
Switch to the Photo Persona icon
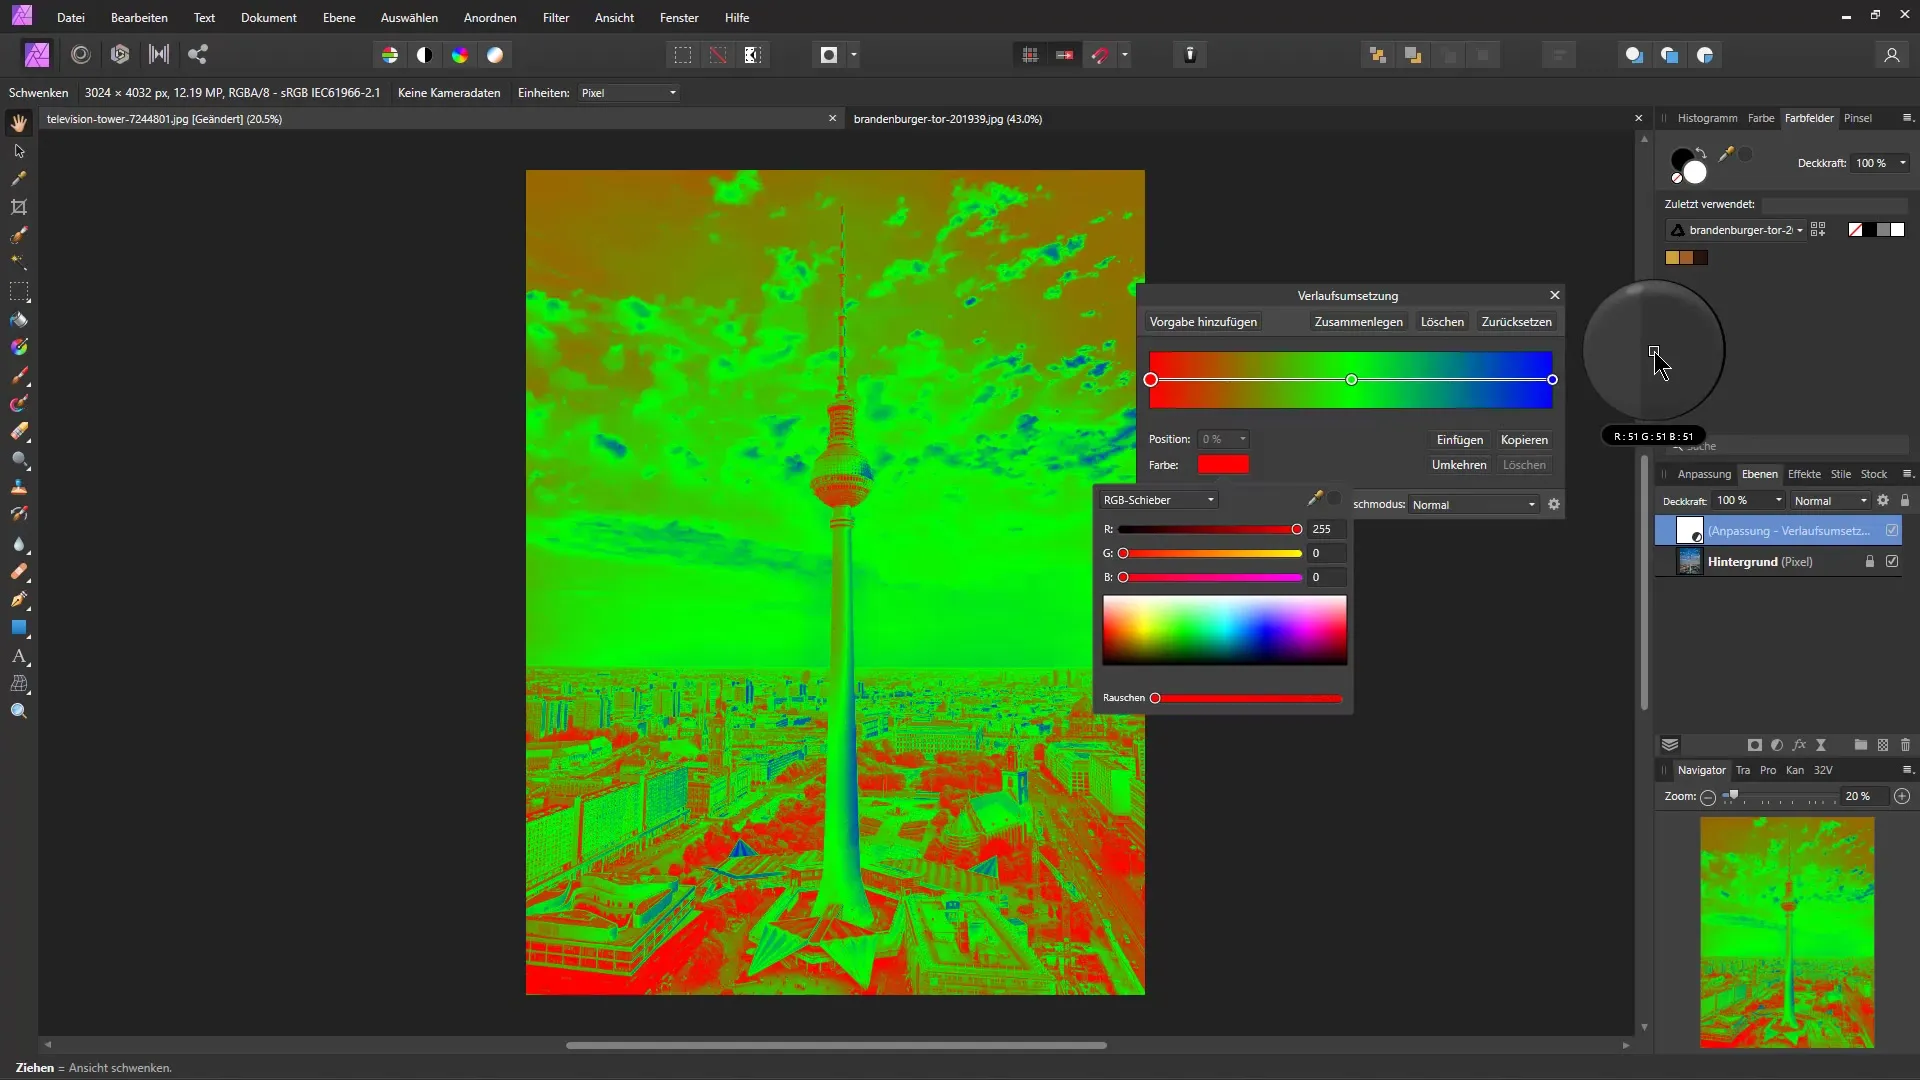[37, 55]
